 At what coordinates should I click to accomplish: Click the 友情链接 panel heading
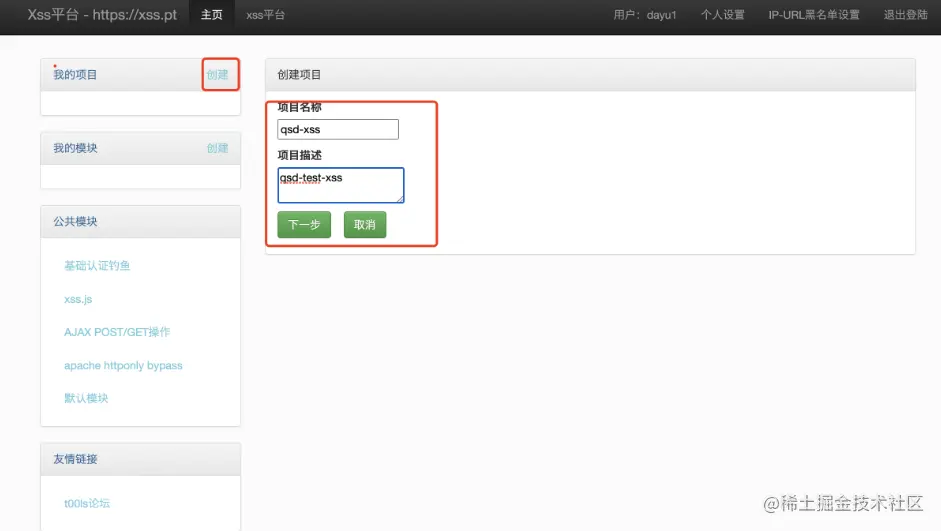click(x=75, y=458)
